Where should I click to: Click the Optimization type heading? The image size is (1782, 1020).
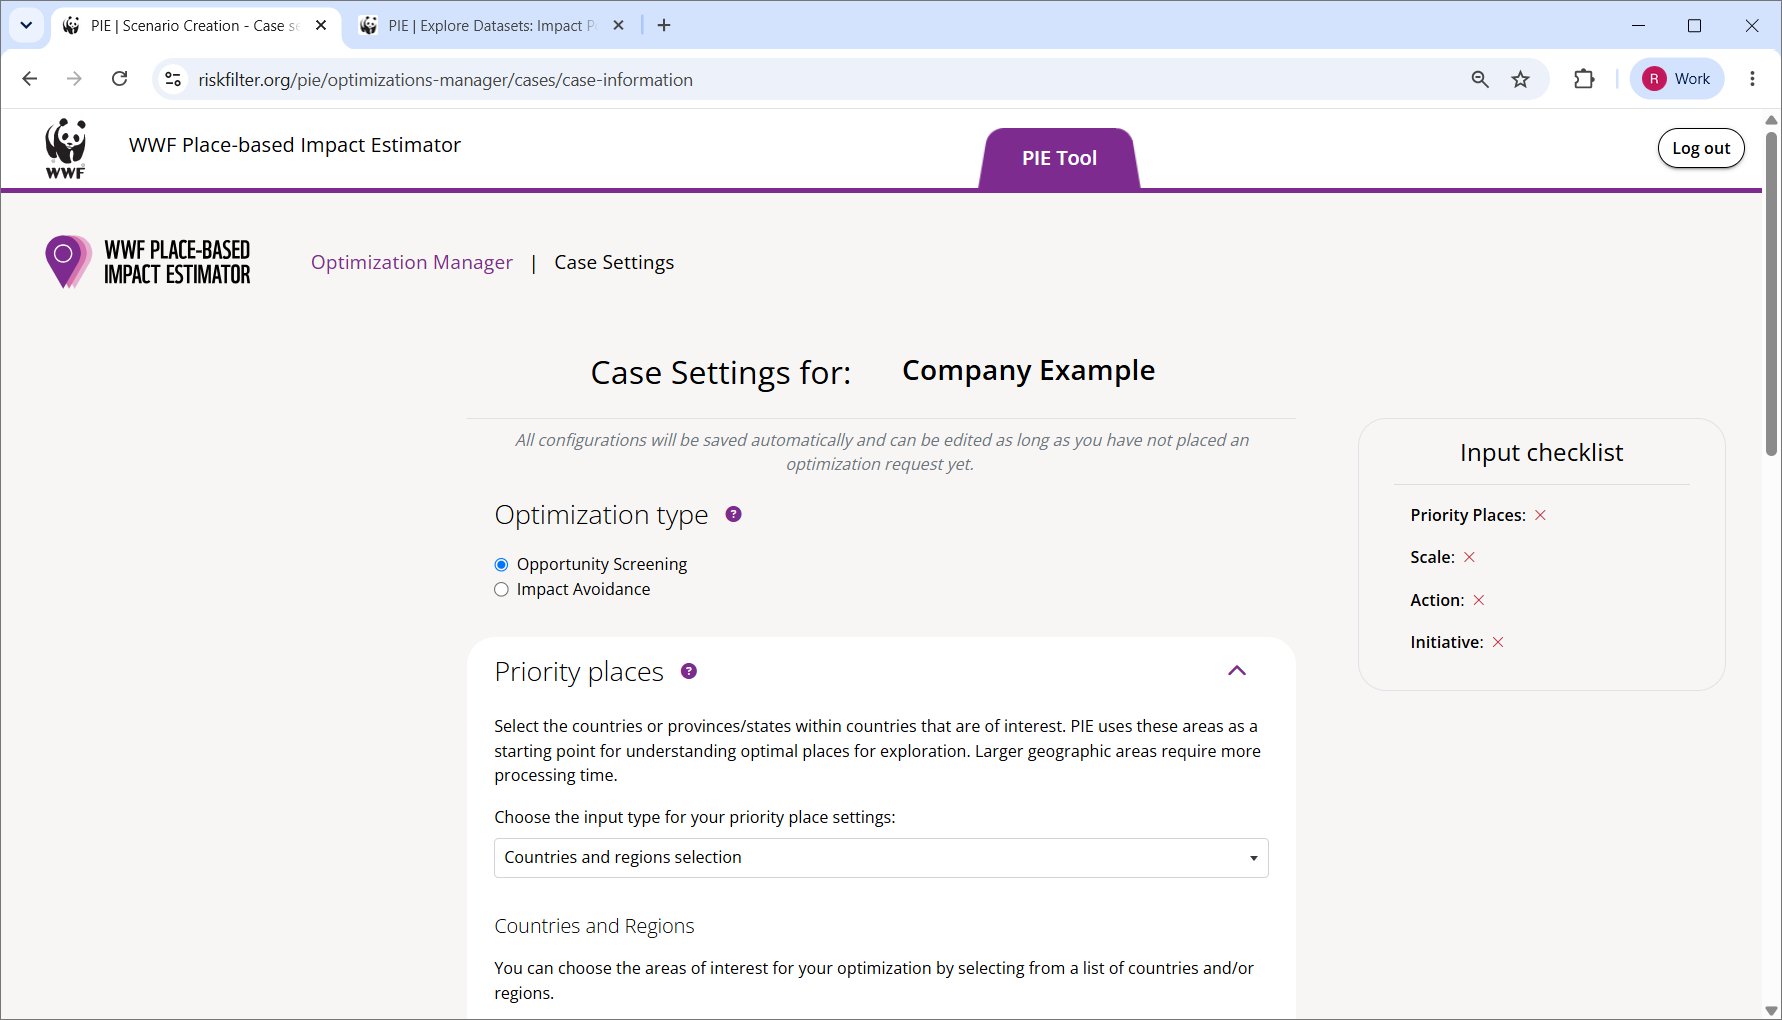click(601, 515)
